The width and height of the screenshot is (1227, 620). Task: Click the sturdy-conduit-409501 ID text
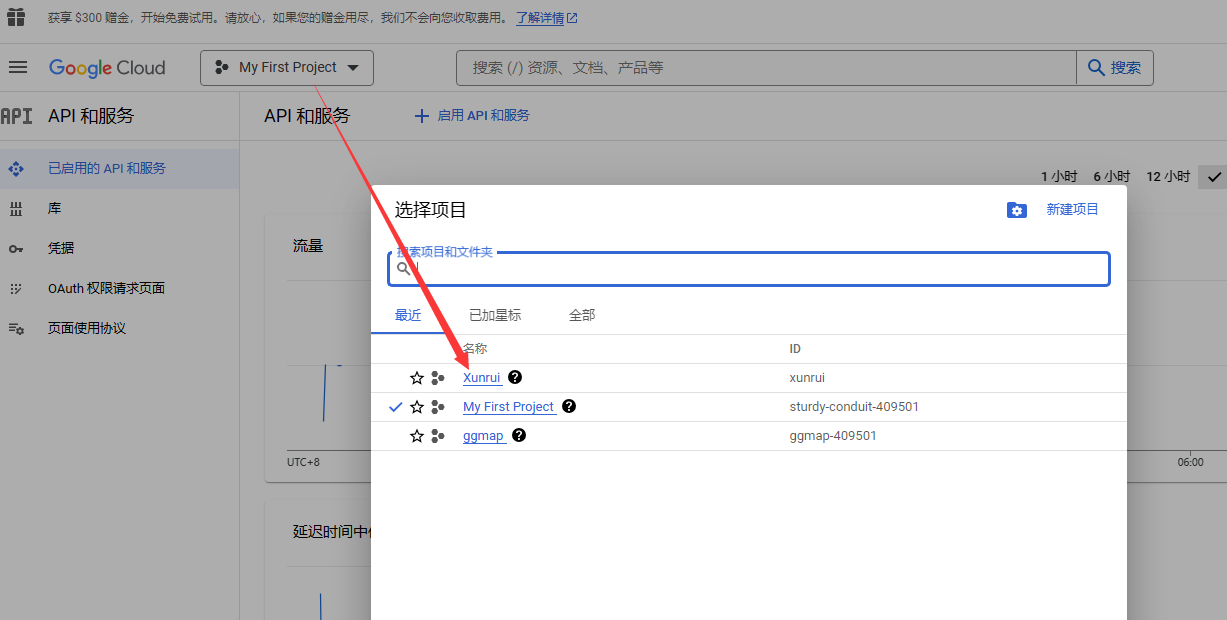(x=854, y=407)
